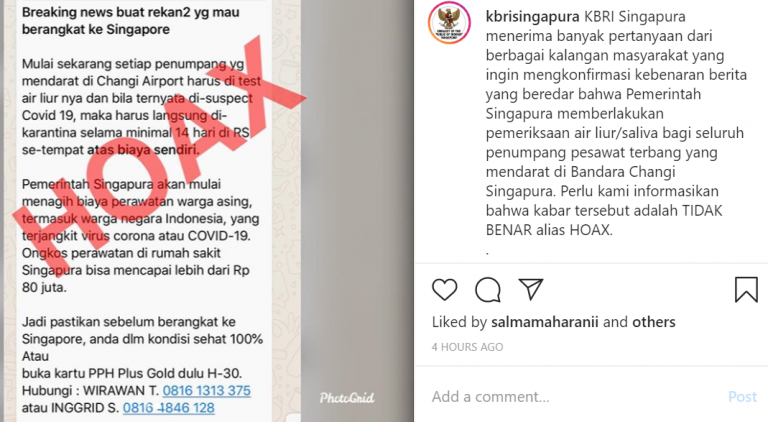The height and width of the screenshot is (422, 768).
Task: Save post with bookmark icon
Action: (746, 289)
